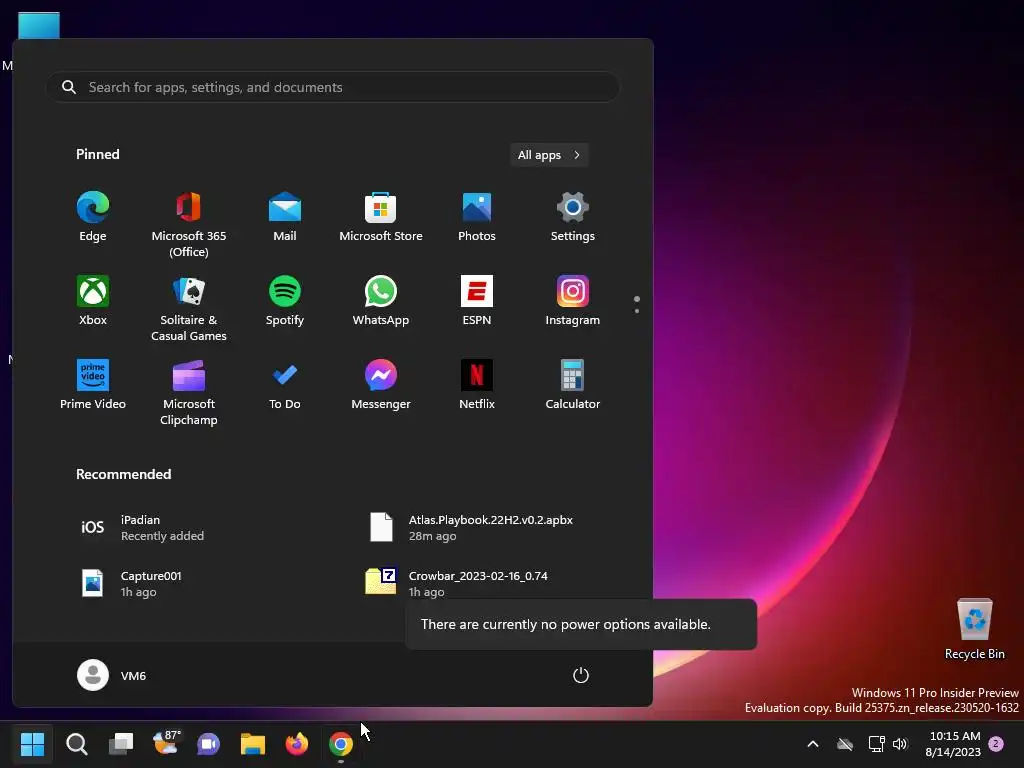This screenshot has height=768, width=1024.
Task: Open the VM6 user account menu
Action: (x=112, y=675)
